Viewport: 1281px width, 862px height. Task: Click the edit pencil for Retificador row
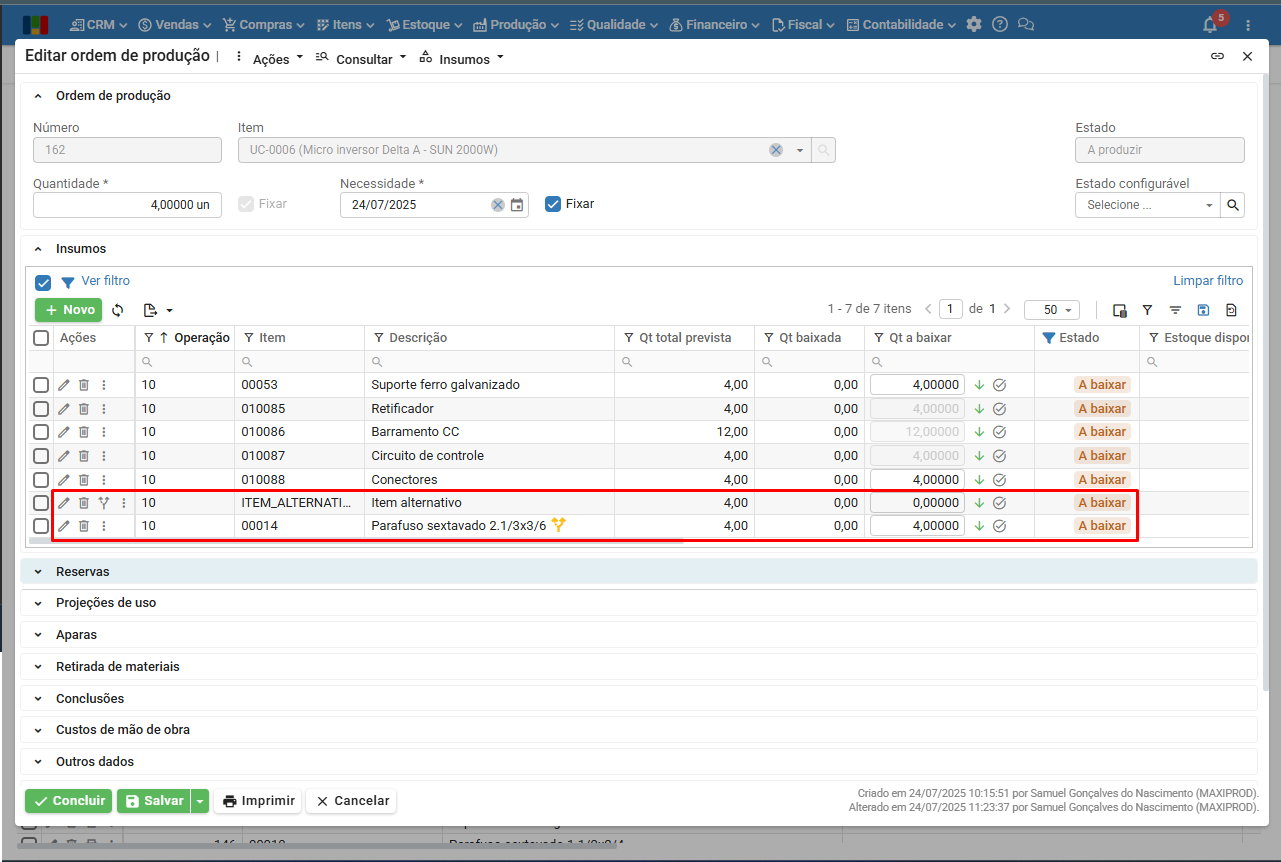64,408
